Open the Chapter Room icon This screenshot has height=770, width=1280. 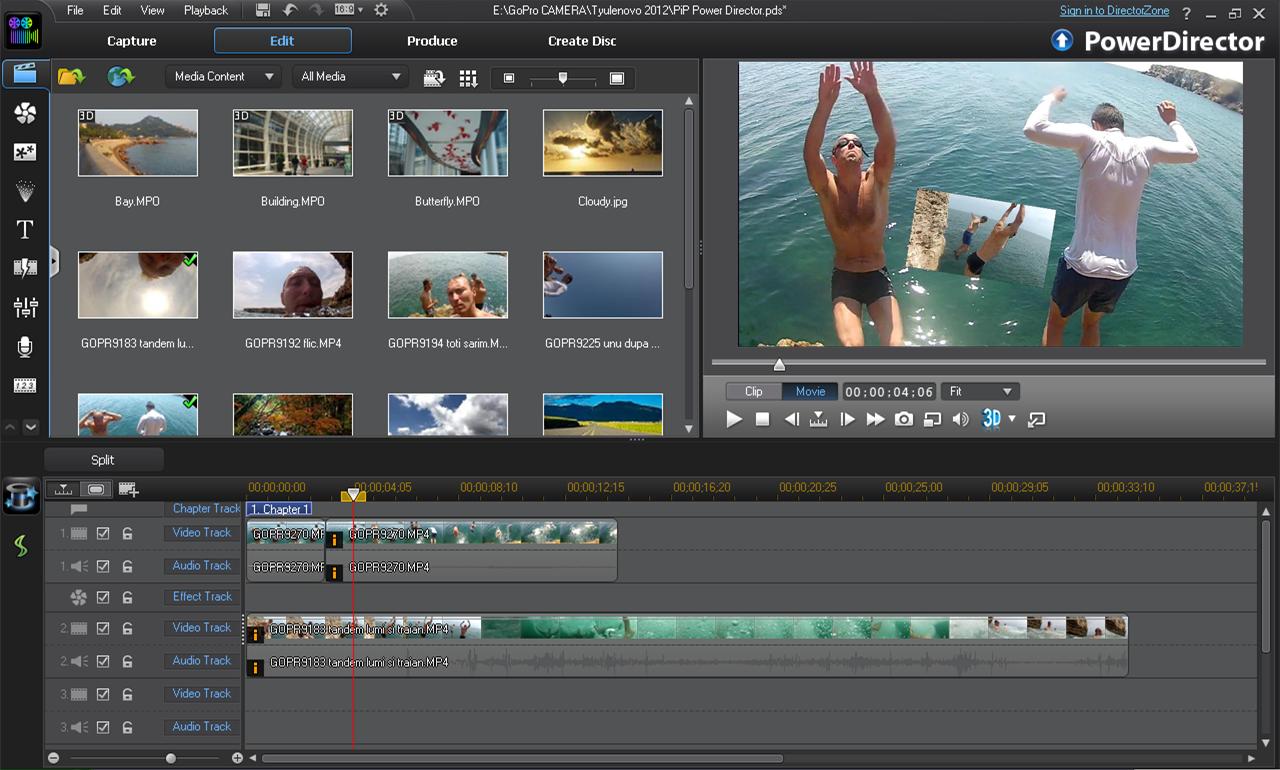coord(25,385)
